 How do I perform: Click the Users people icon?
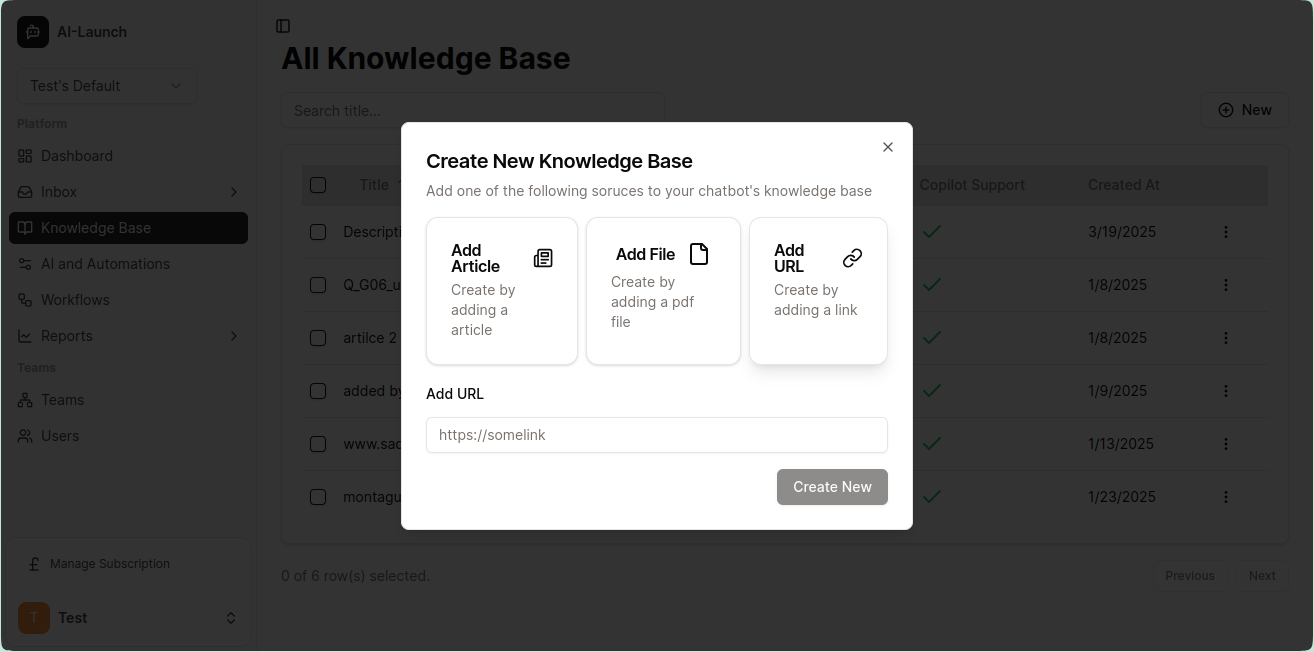tap(25, 436)
